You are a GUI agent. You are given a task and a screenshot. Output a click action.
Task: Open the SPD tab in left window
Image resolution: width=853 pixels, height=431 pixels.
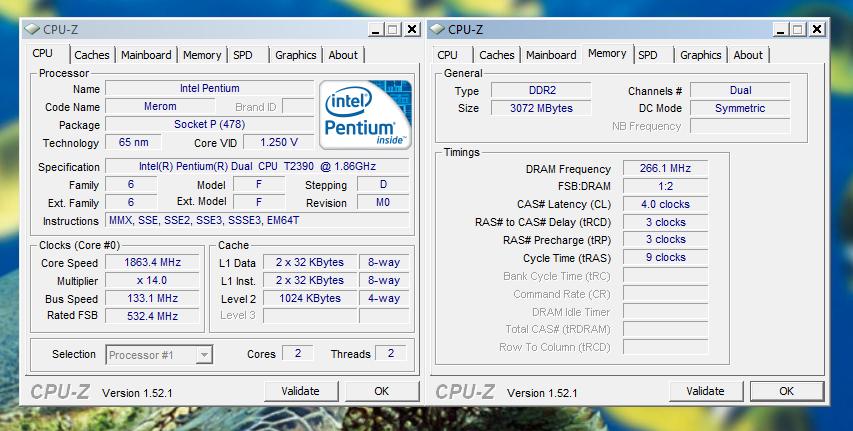point(243,55)
